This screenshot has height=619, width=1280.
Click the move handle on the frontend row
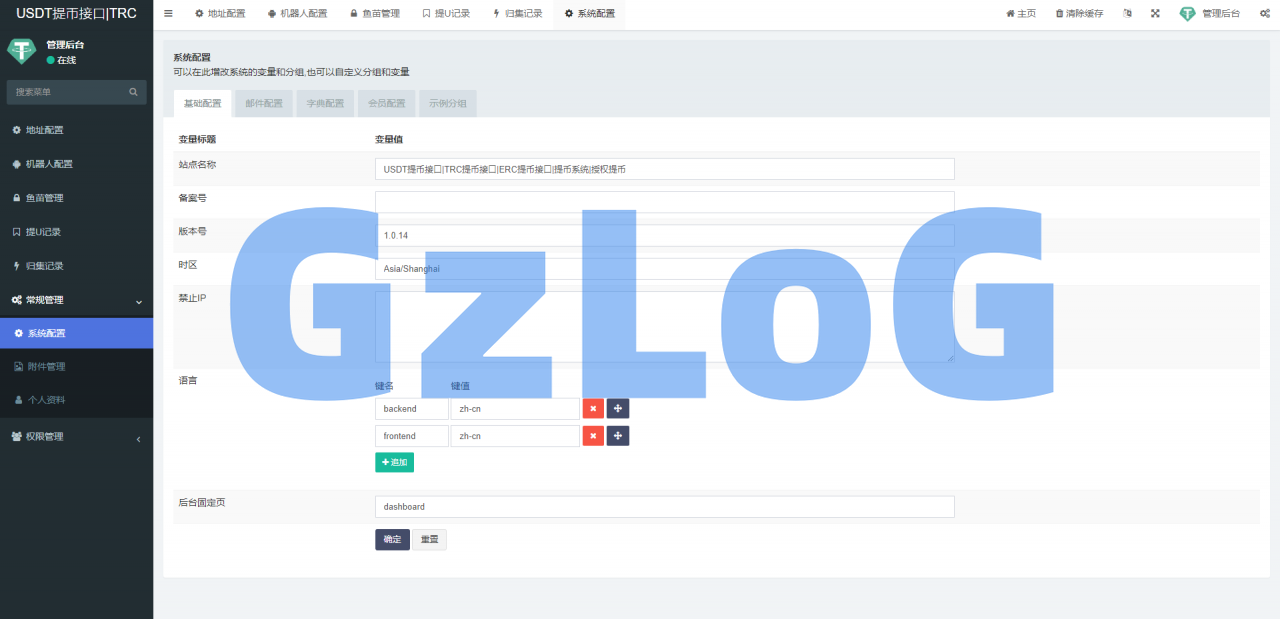(618, 436)
